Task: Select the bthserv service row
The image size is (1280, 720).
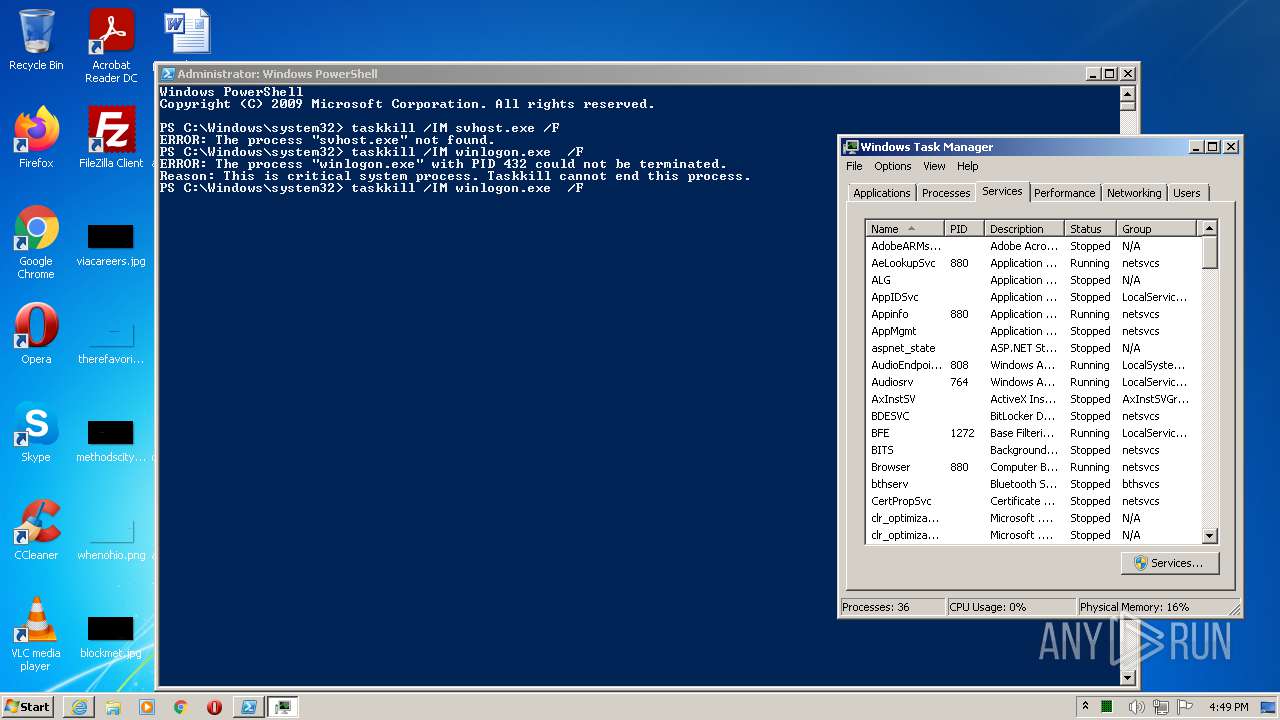Action: 1032,484
